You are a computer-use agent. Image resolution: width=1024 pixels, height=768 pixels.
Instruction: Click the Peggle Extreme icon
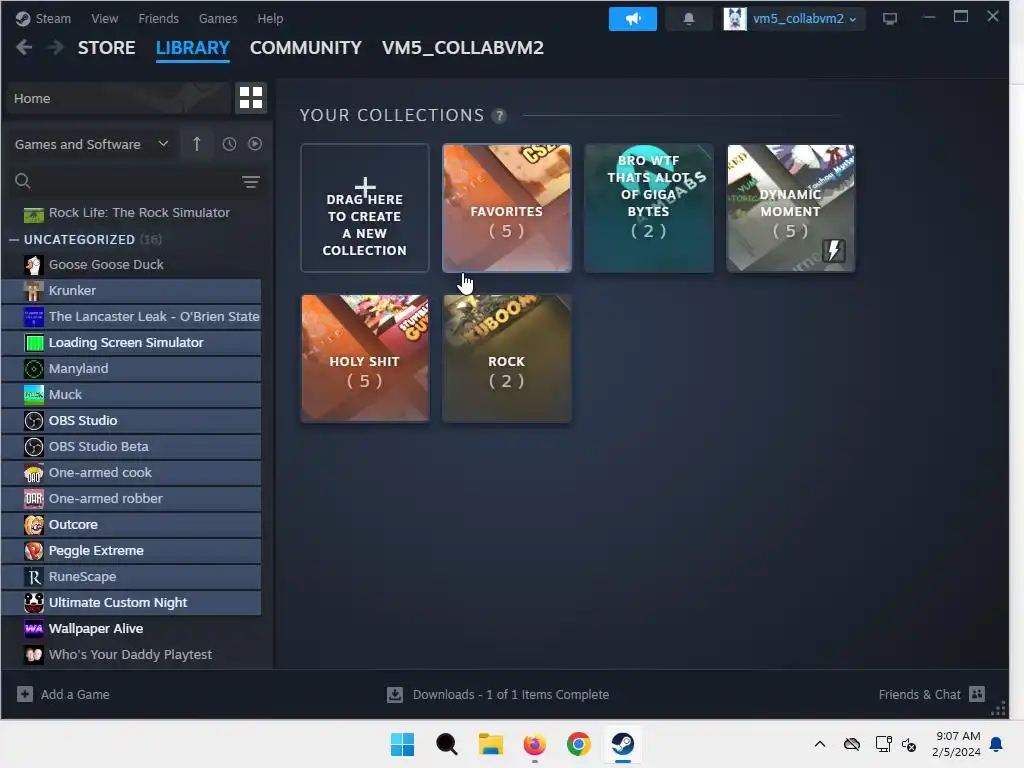(34, 551)
